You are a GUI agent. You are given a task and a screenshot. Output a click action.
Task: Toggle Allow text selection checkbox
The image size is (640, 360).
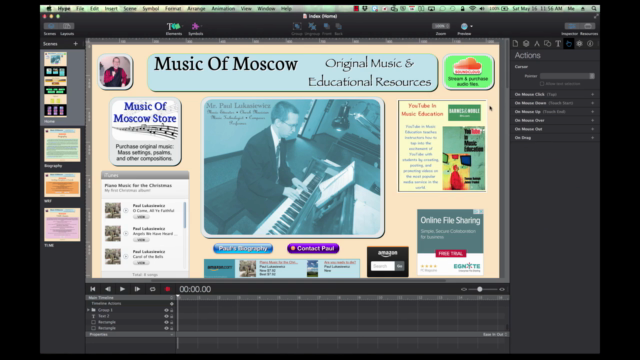click(x=542, y=84)
